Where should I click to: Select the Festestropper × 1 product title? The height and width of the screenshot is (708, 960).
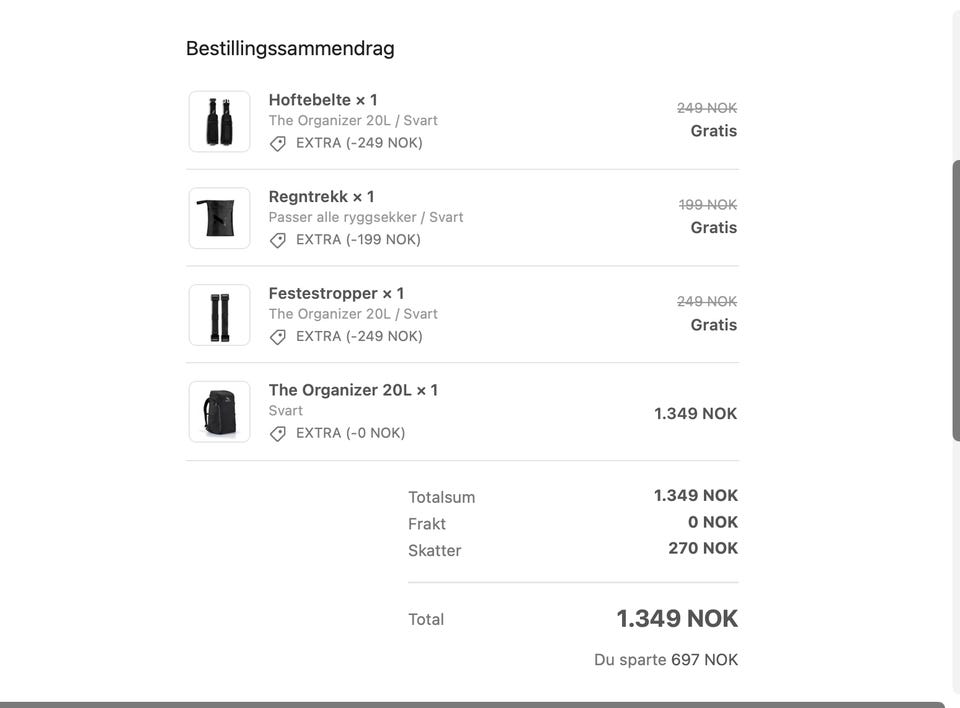[x=336, y=293]
